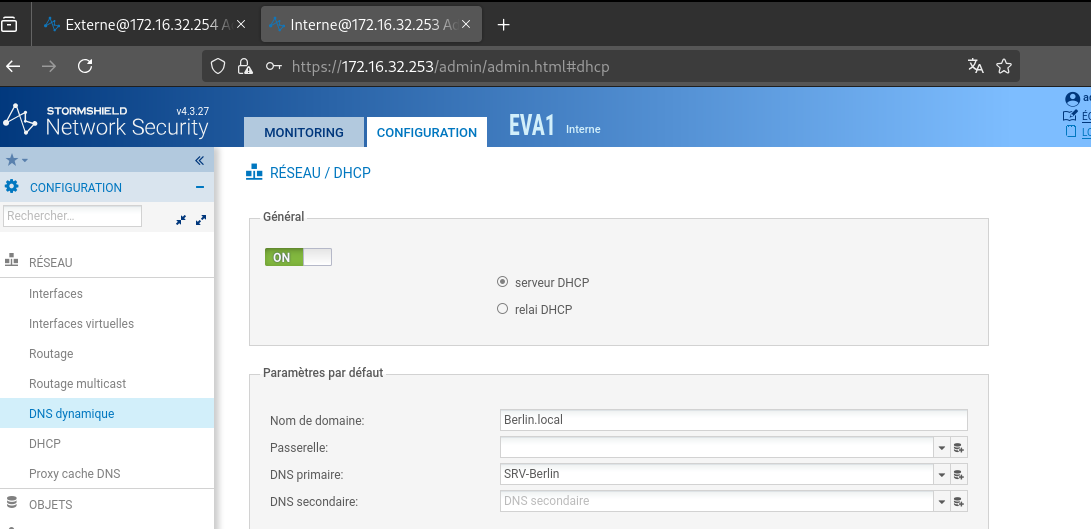This screenshot has width=1091, height=529.
Task: Switch to the MONITORING tab
Action: [x=303, y=132]
